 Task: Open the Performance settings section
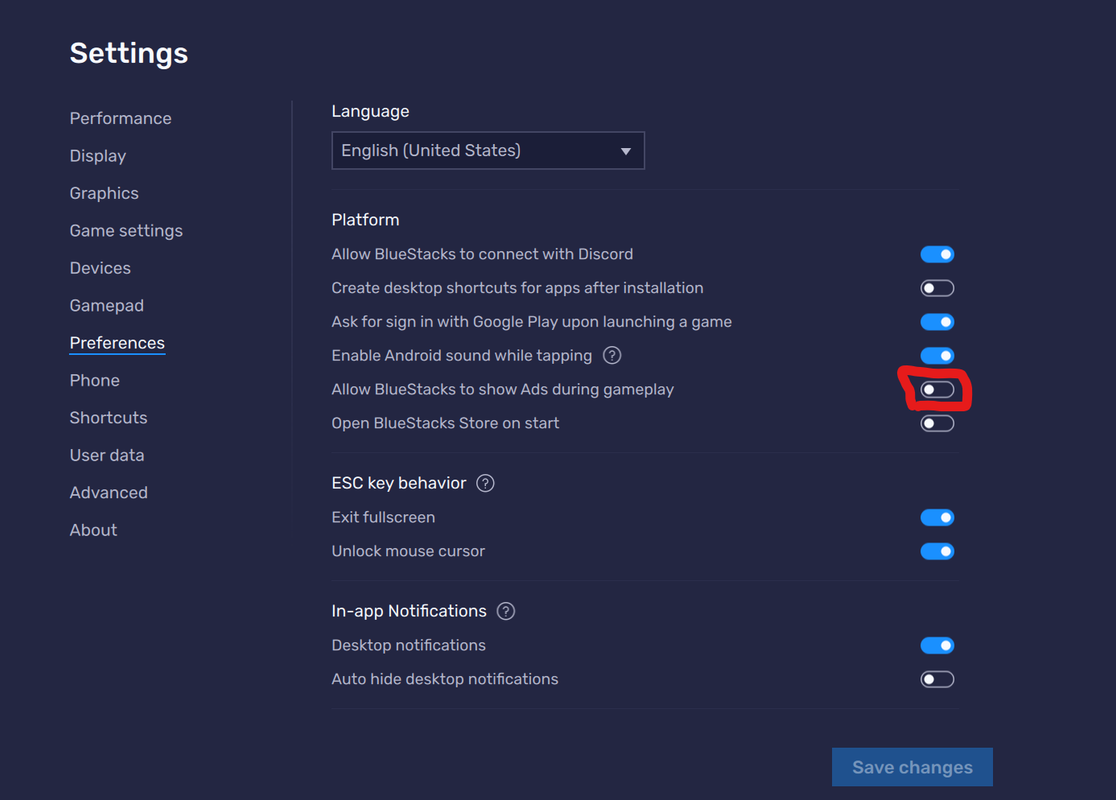(x=120, y=118)
